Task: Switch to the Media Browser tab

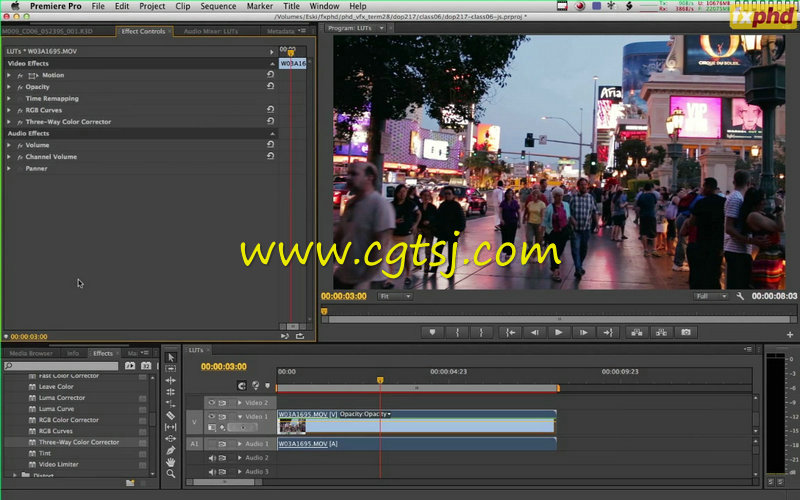Action: pos(31,353)
